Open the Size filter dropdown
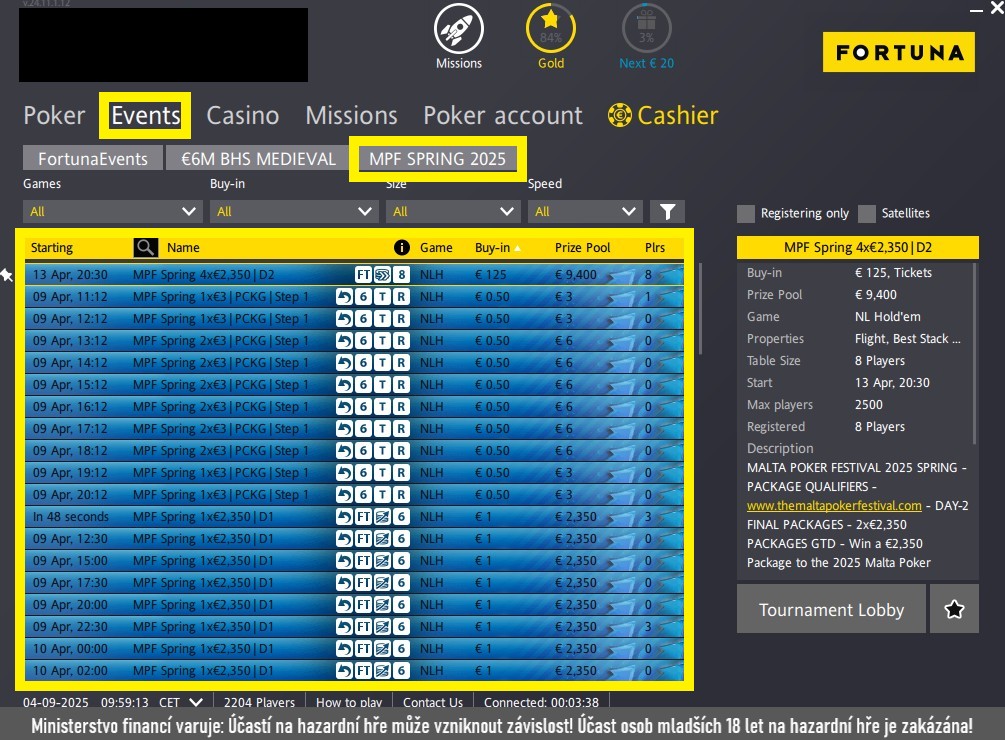 point(453,211)
